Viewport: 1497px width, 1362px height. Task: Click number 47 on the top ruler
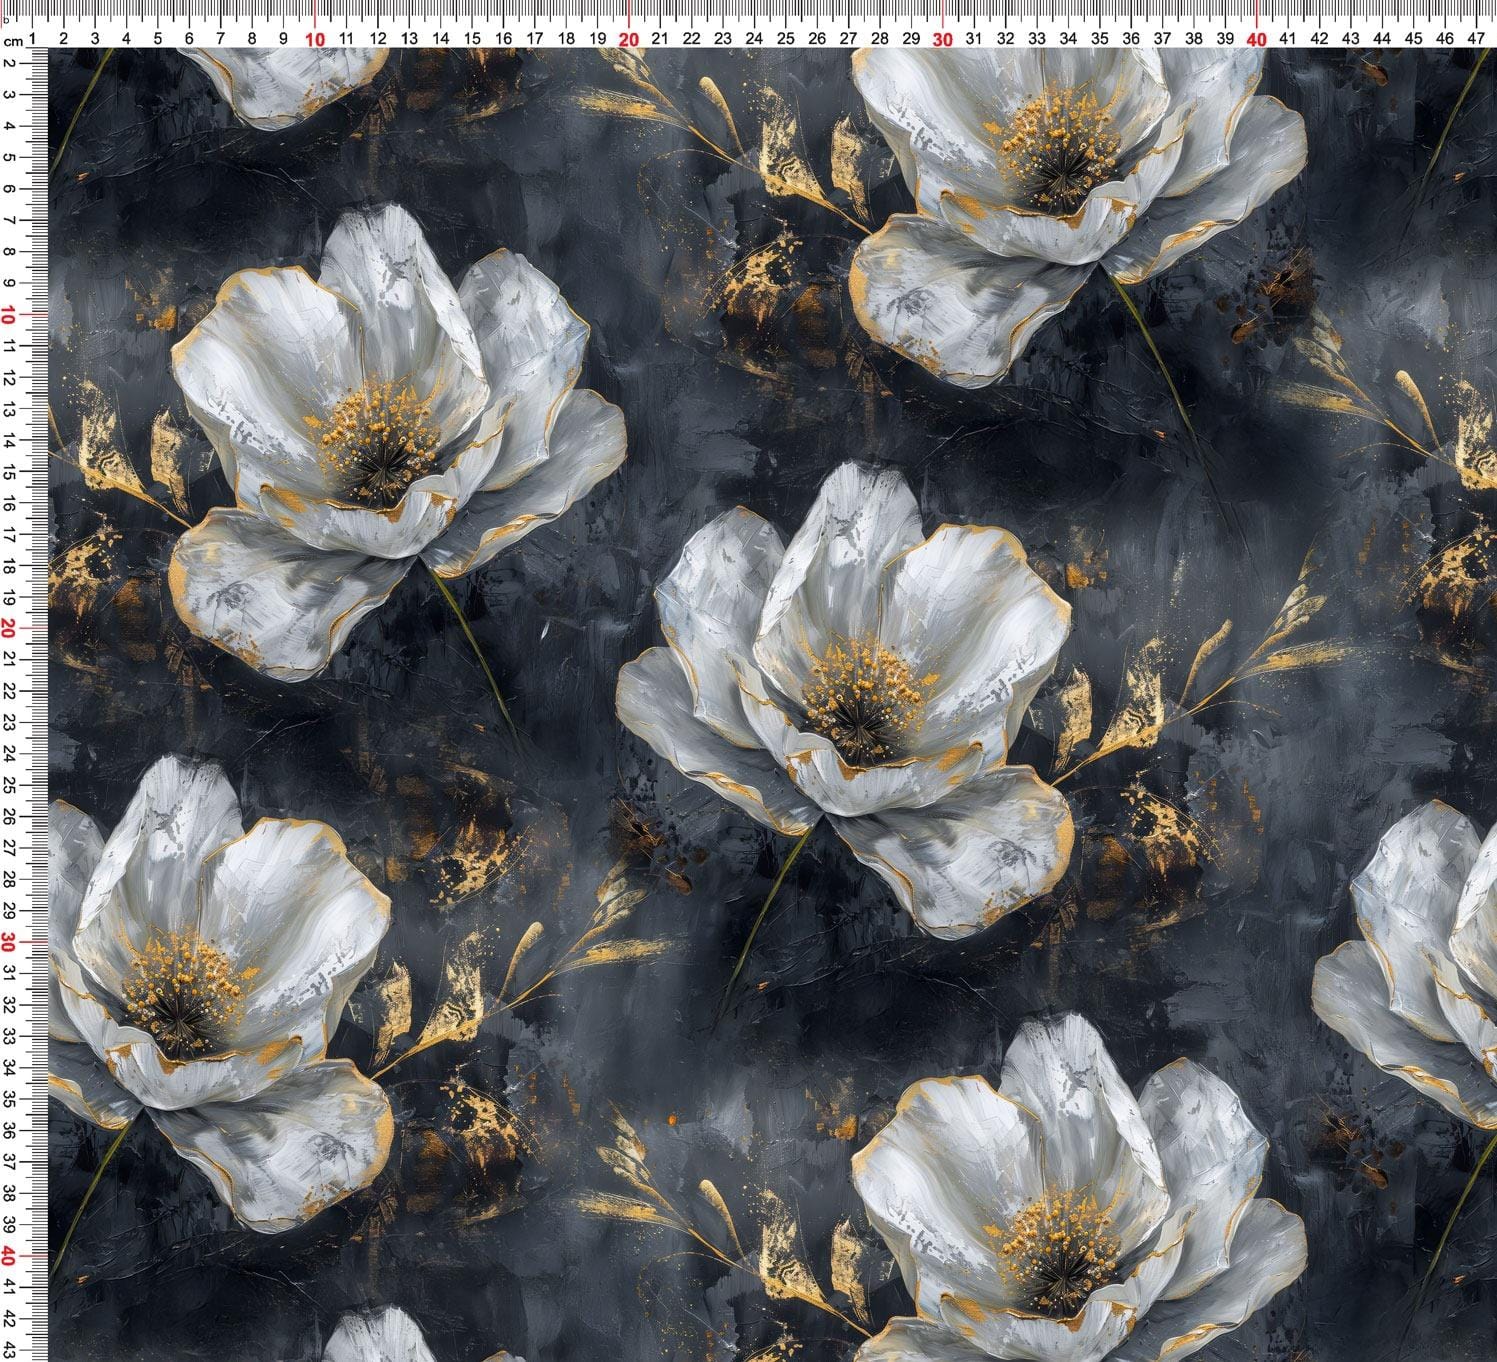1476,39
